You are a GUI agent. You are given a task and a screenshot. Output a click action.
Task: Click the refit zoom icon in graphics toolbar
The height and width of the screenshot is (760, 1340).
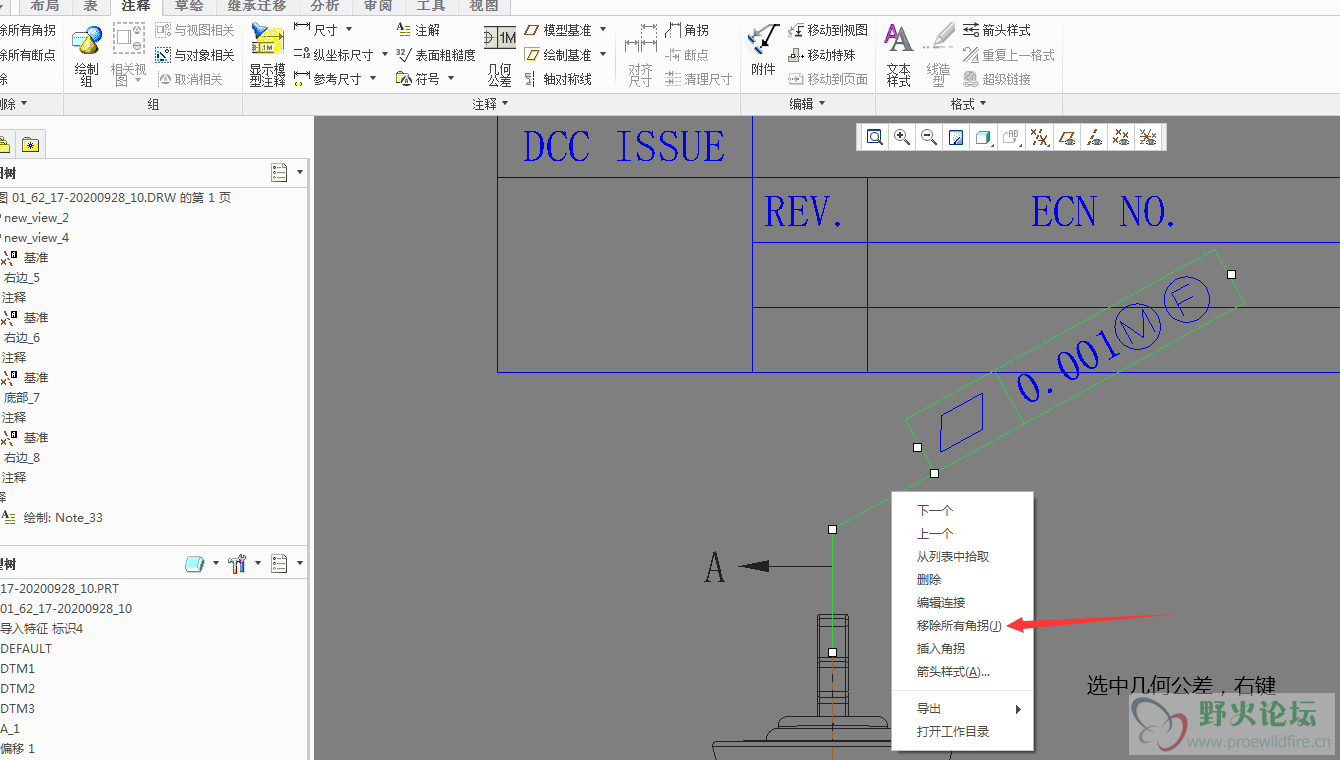pos(875,138)
